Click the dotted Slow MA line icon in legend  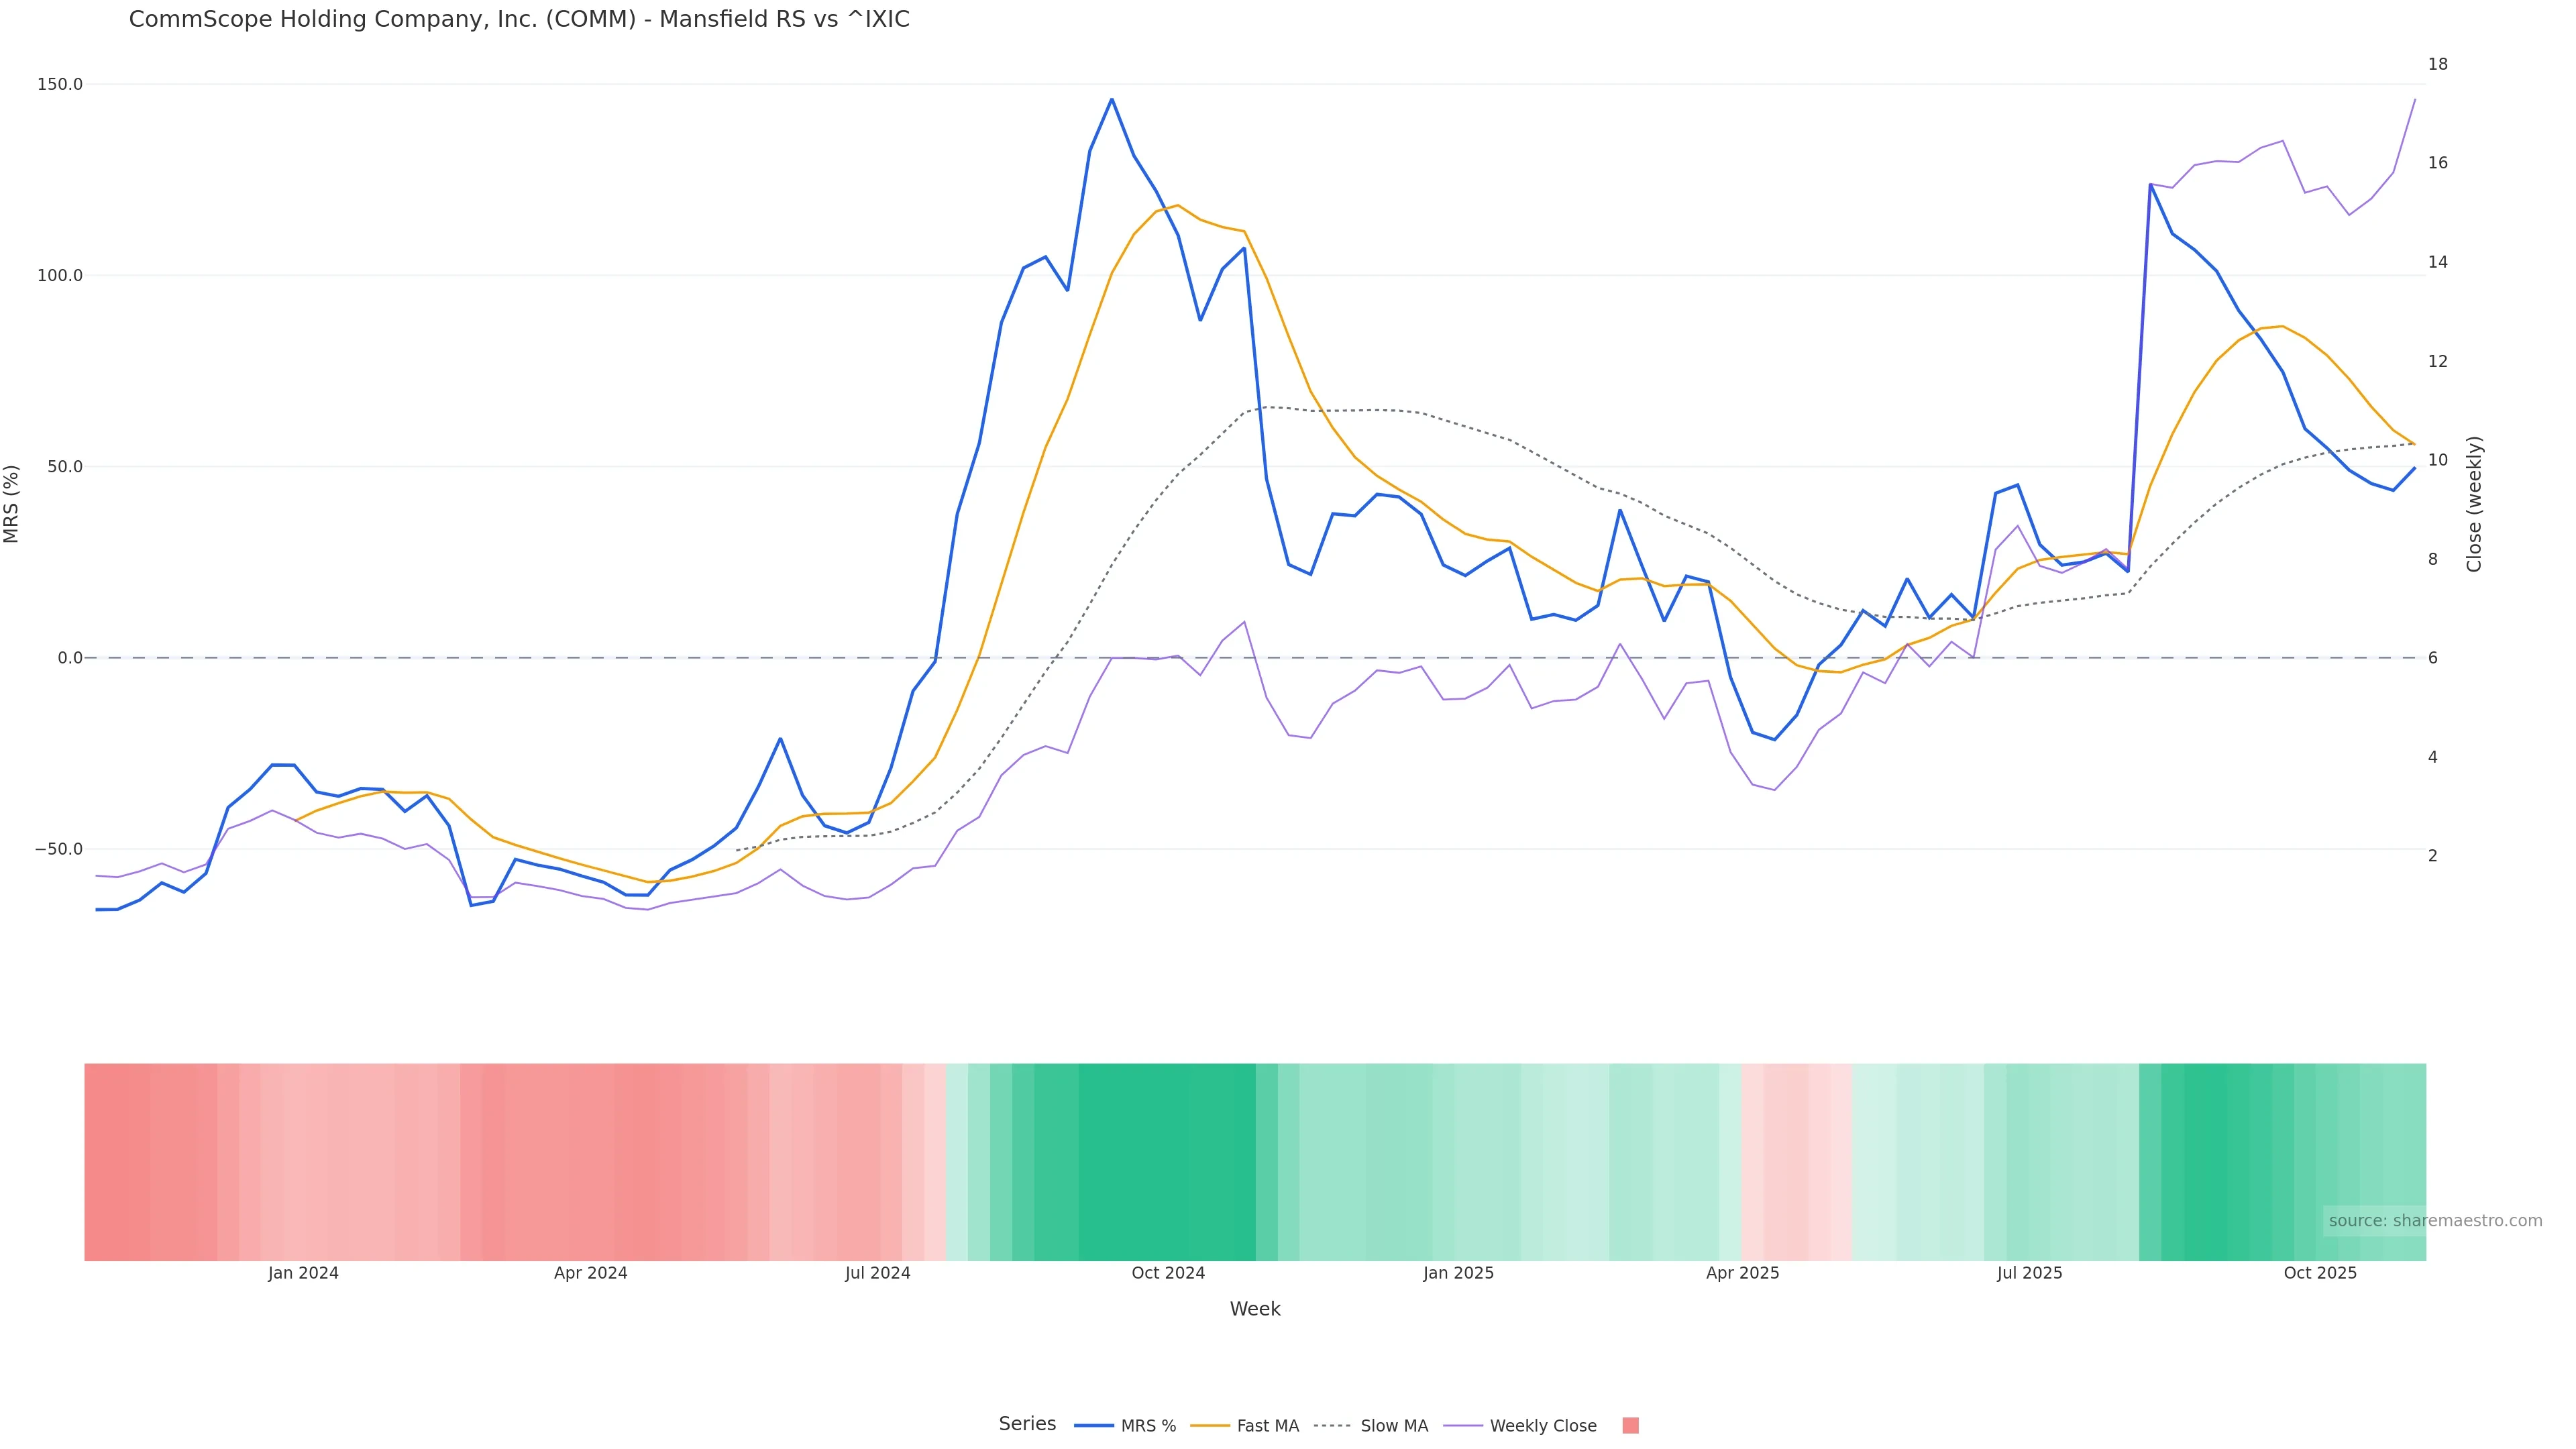(1332, 1426)
